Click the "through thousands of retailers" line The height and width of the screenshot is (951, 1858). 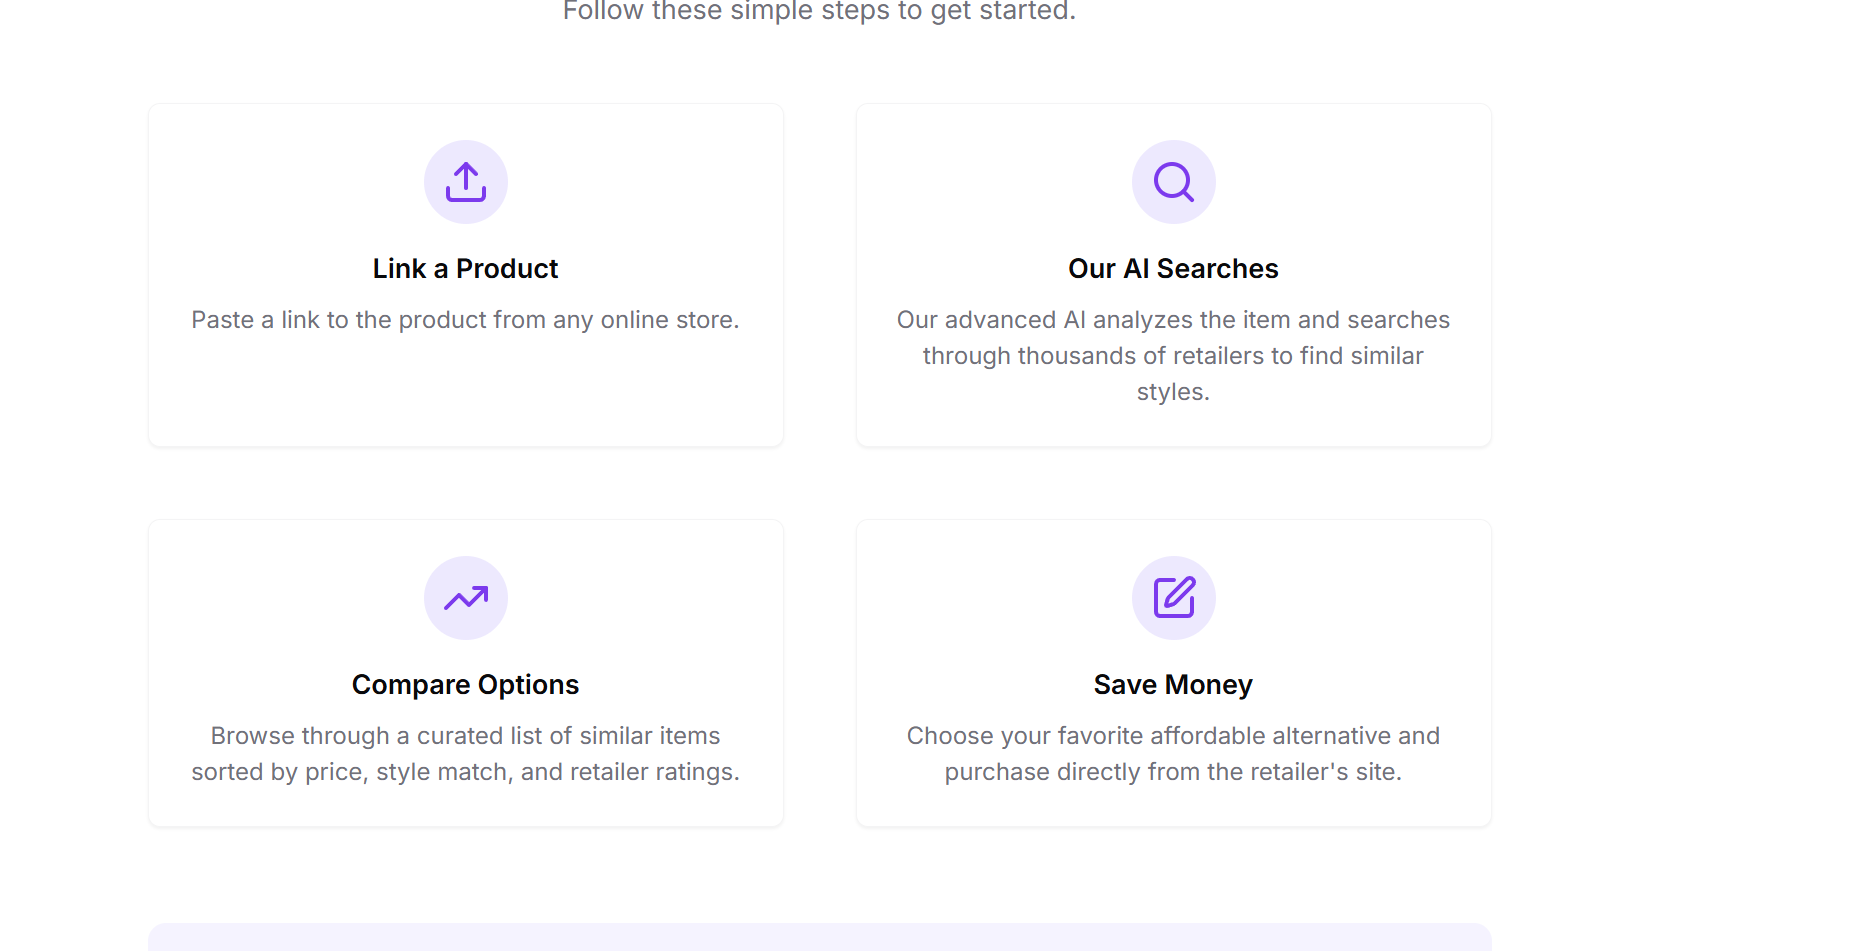1173,356
